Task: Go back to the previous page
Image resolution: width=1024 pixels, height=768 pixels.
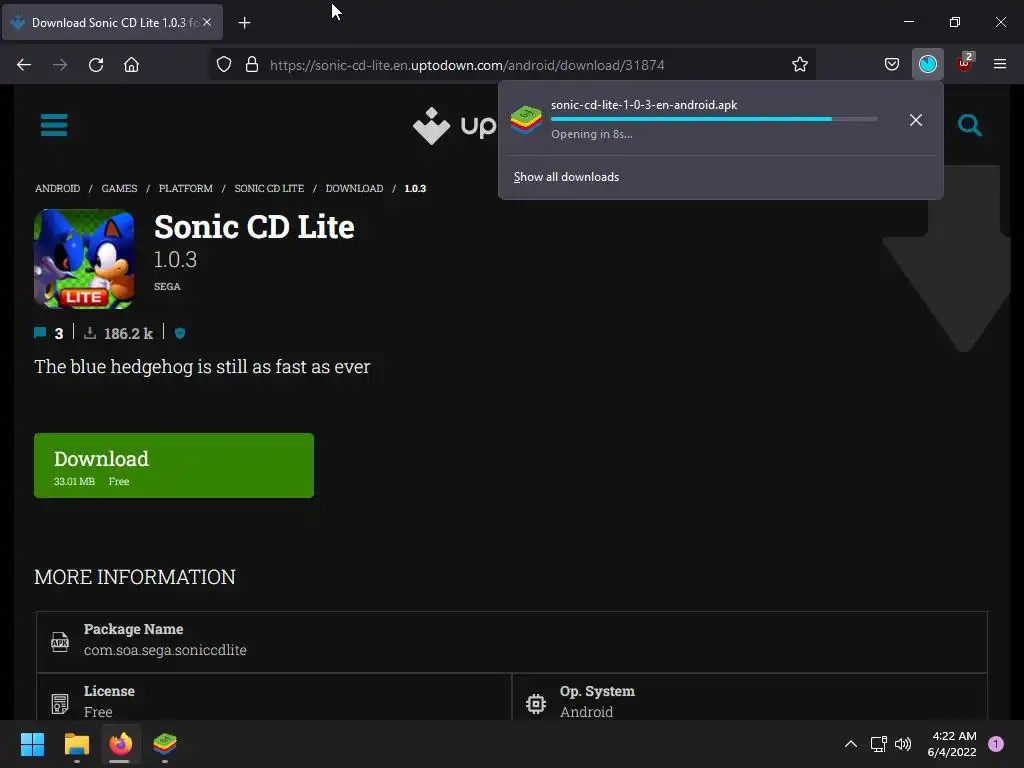Action: point(24,65)
